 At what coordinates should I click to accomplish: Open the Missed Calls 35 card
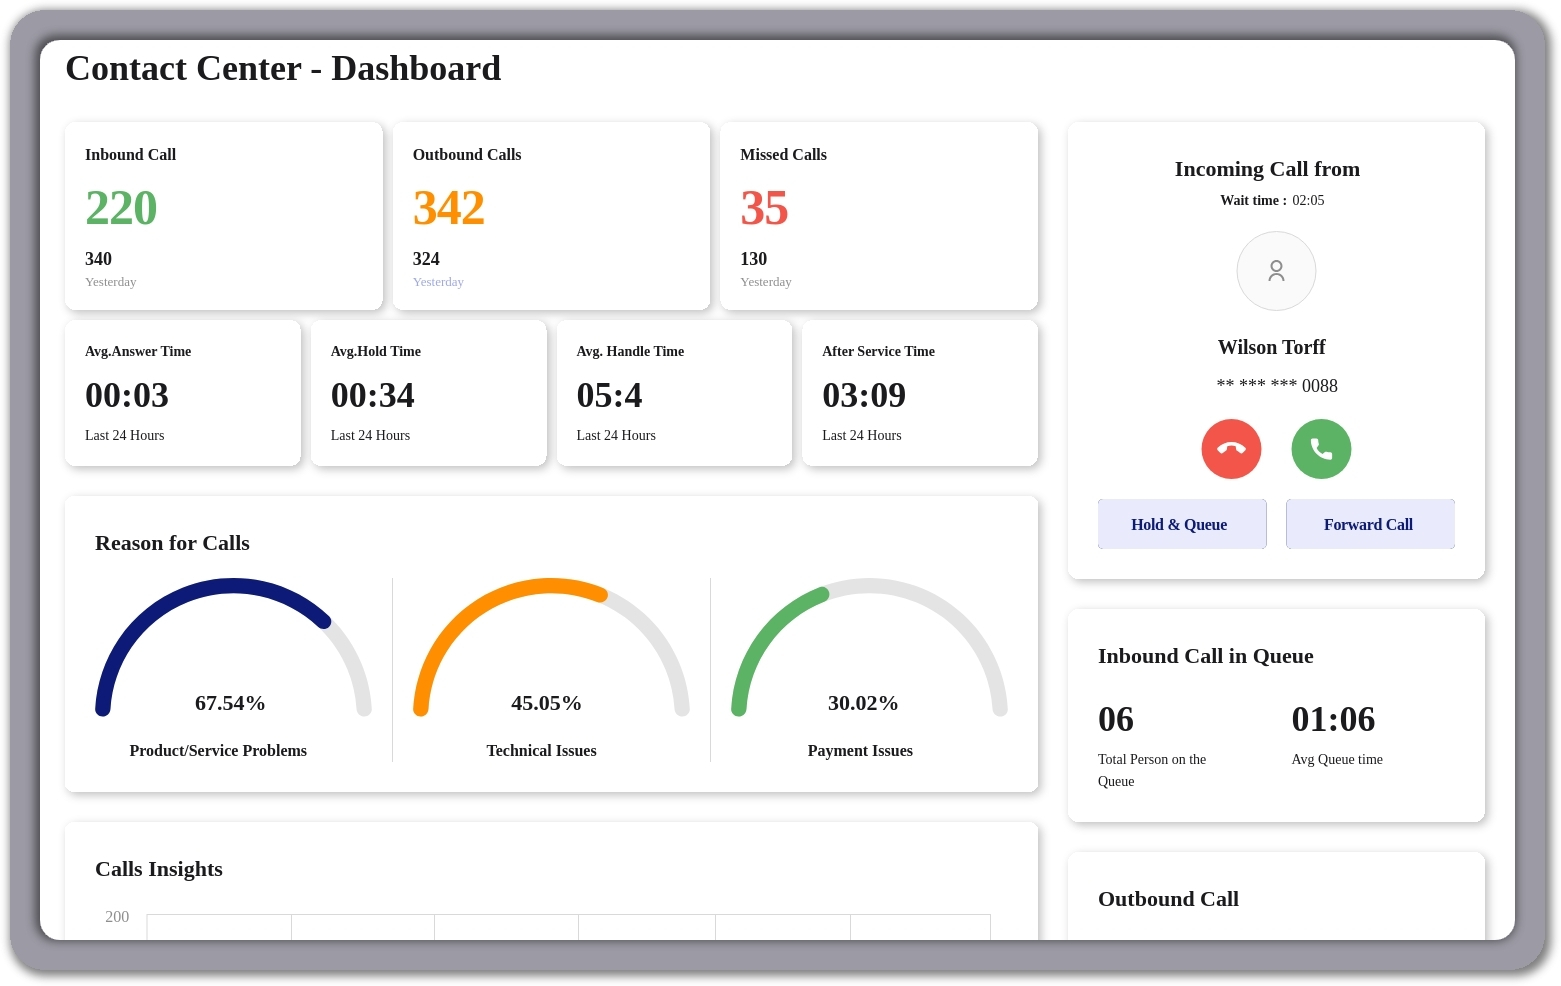click(x=878, y=215)
